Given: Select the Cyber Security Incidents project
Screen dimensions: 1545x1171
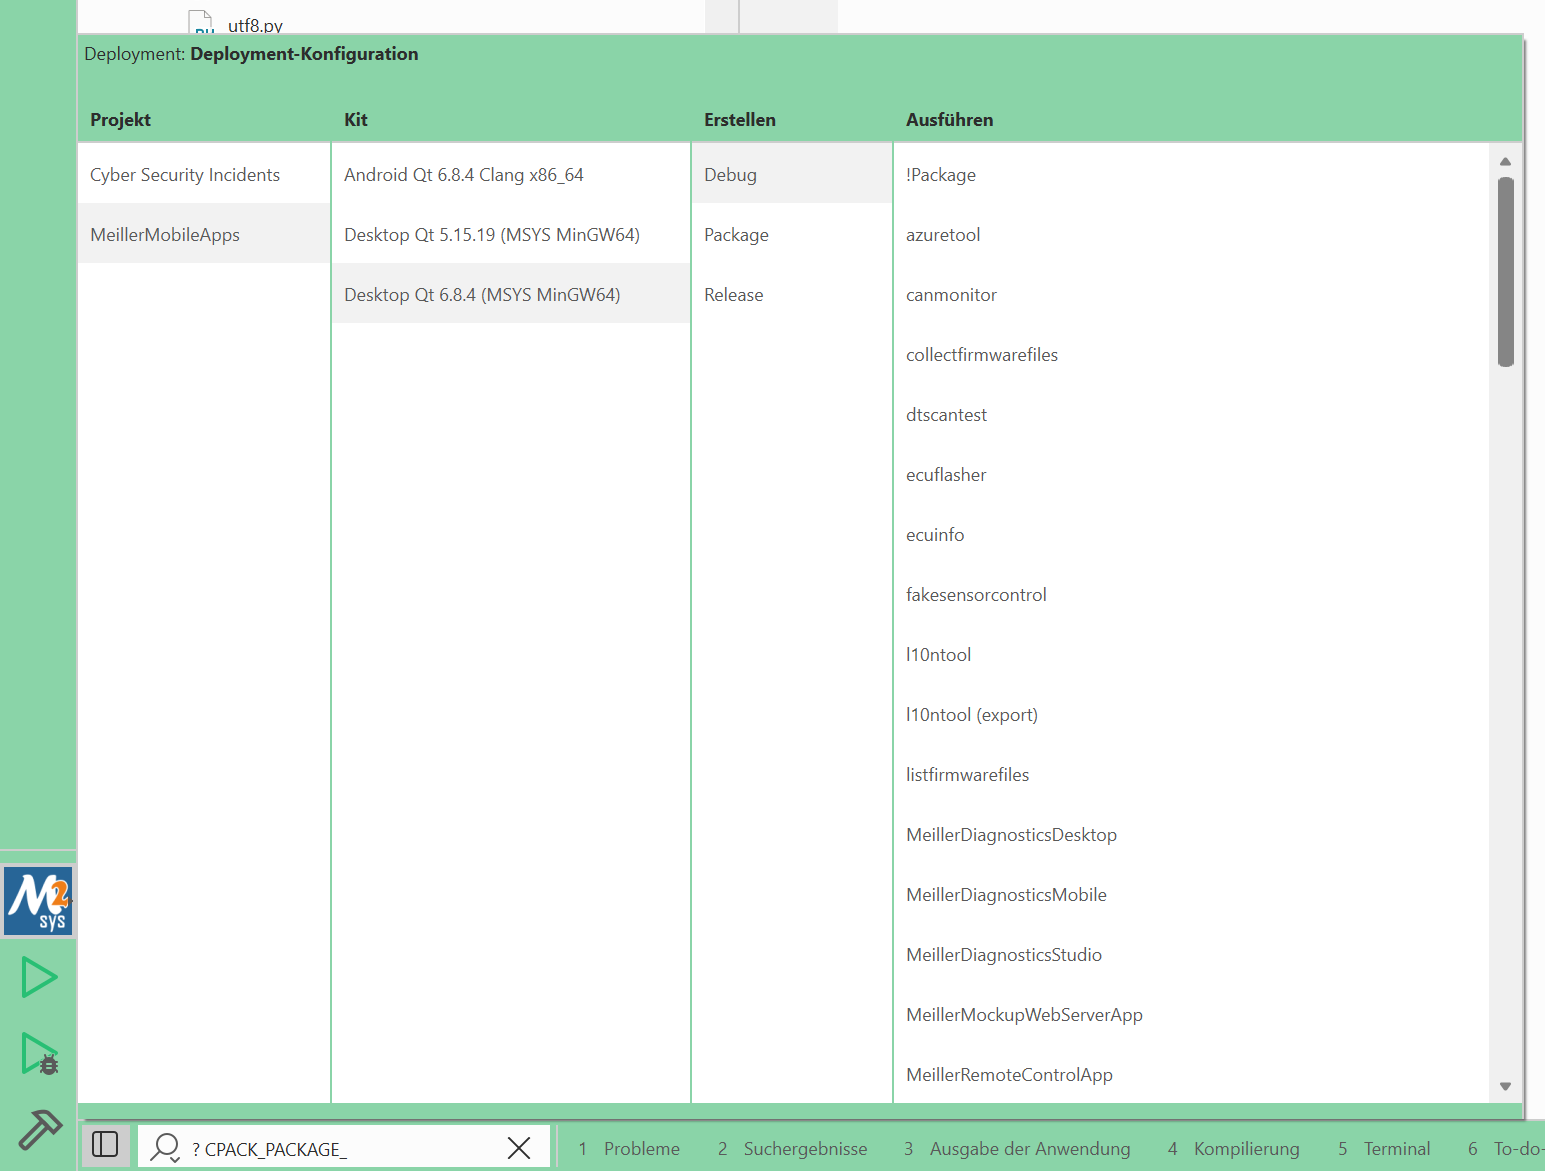Looking at the screenshot, I should click(x=185, y=175).
